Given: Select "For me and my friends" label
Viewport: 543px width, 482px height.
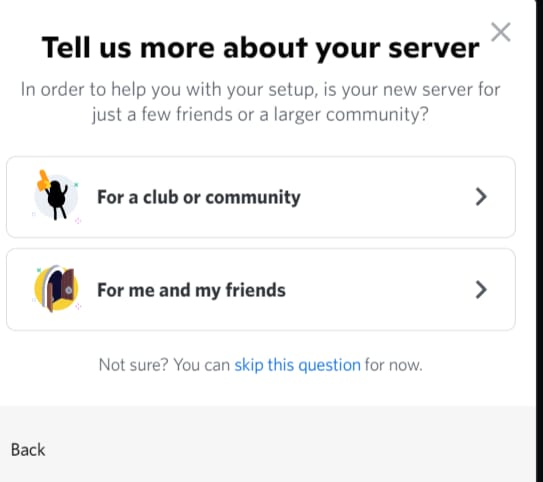Looking at the screenshot, I should [191, 290].
